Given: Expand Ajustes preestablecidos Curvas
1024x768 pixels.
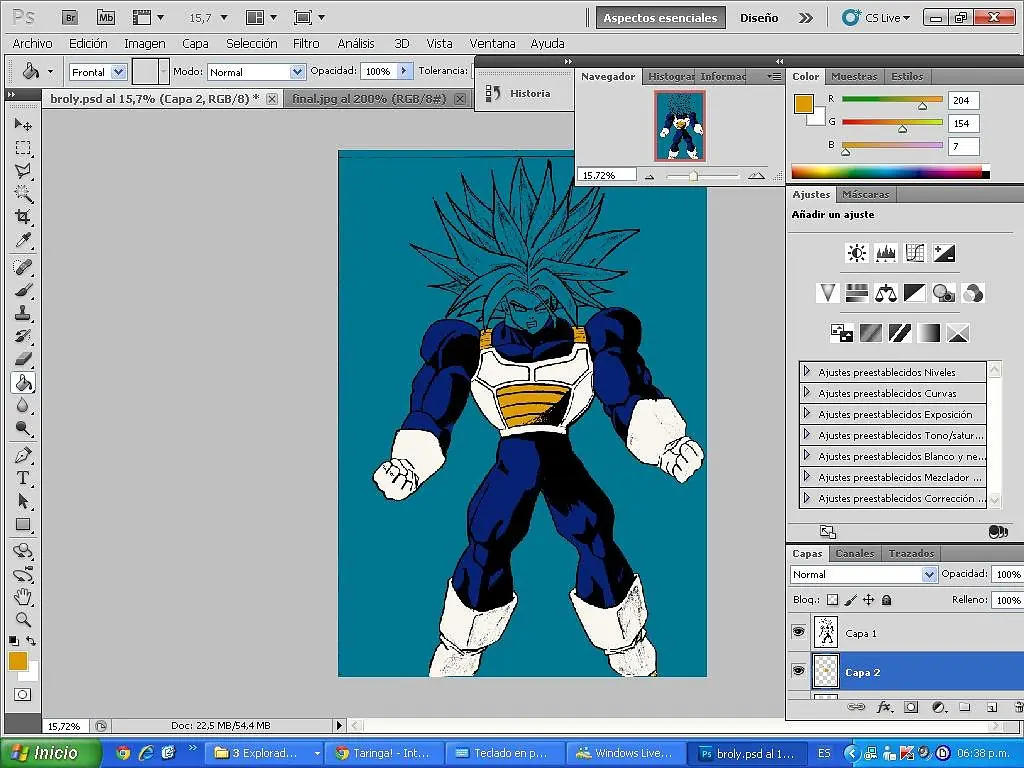Looking at the screenshot, I should 807,392.
